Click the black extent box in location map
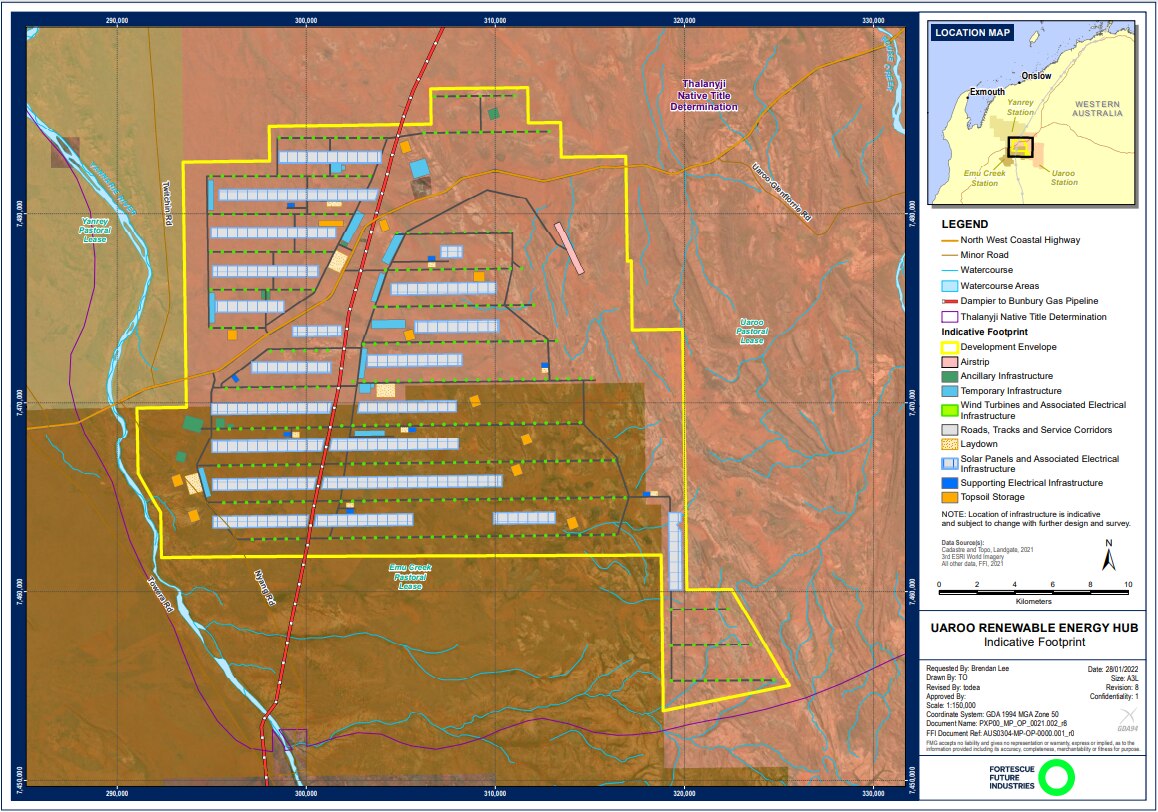This screenshot has height=812, width=1158. click(1019, 147)
